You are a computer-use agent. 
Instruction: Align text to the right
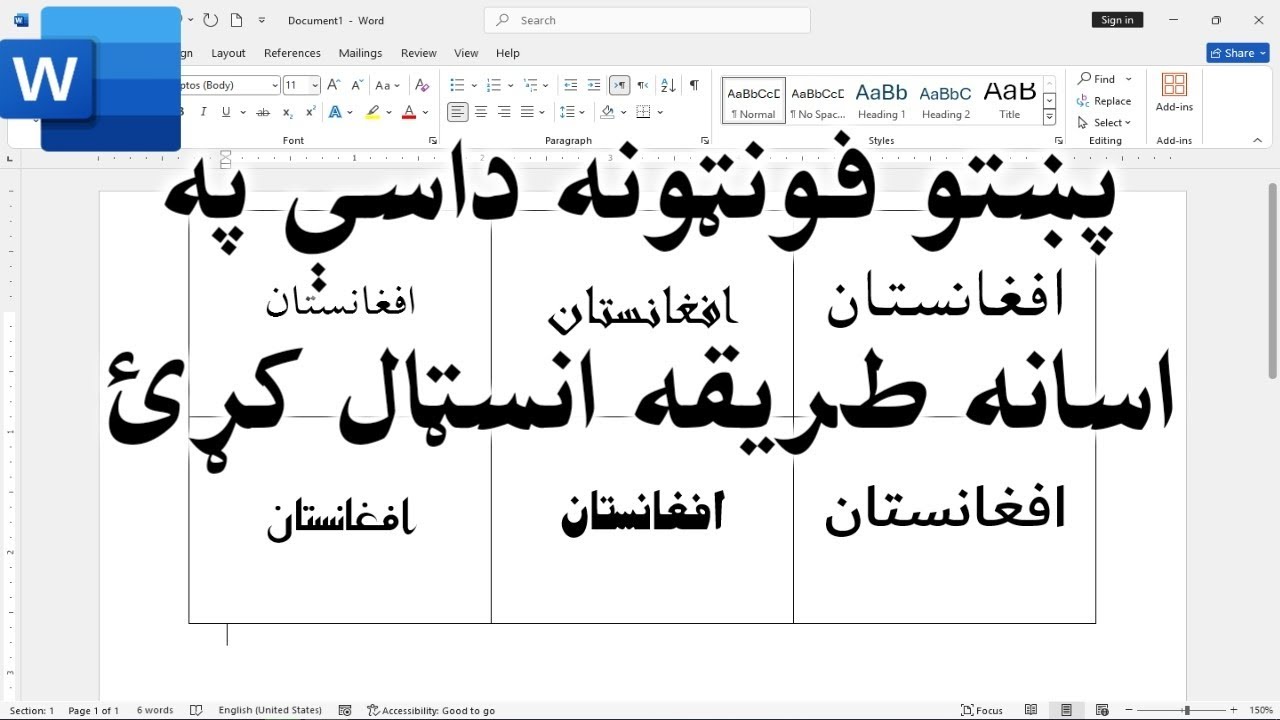pos(504,112)
